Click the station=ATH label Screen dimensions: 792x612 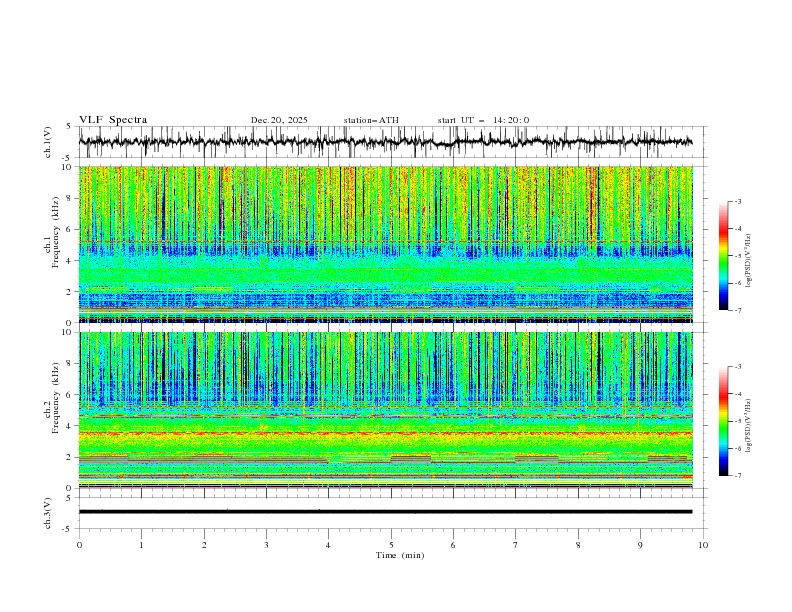[x=371, y=120]
